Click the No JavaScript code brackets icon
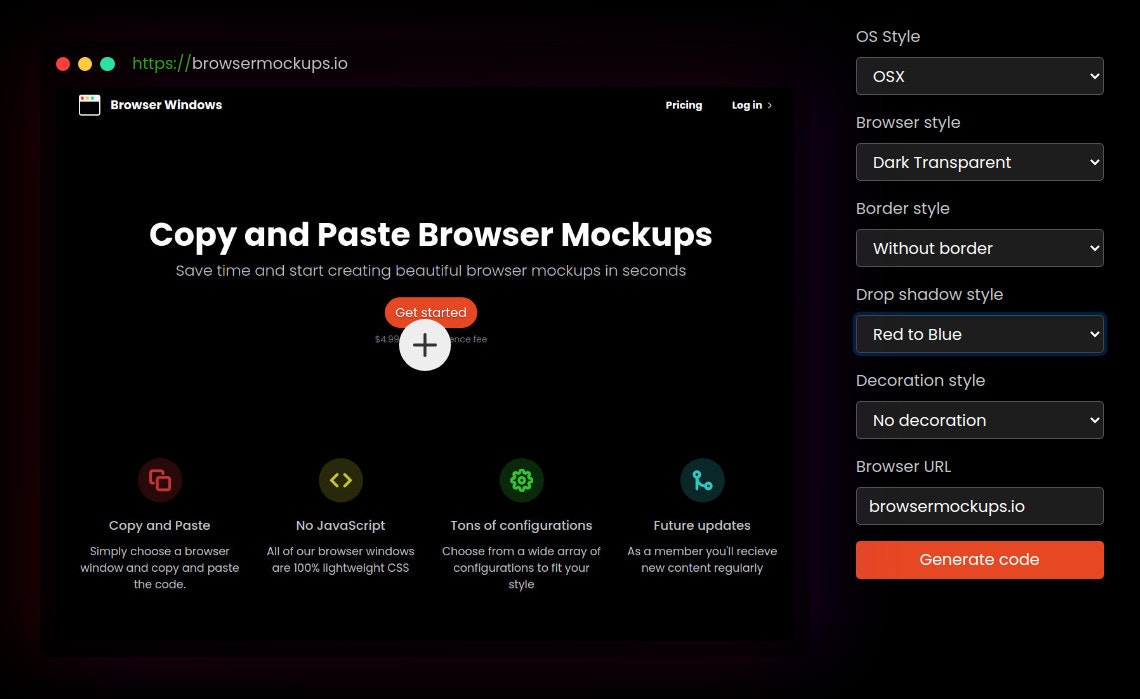The image size is (1140, 699). click(x=340, y=480)
